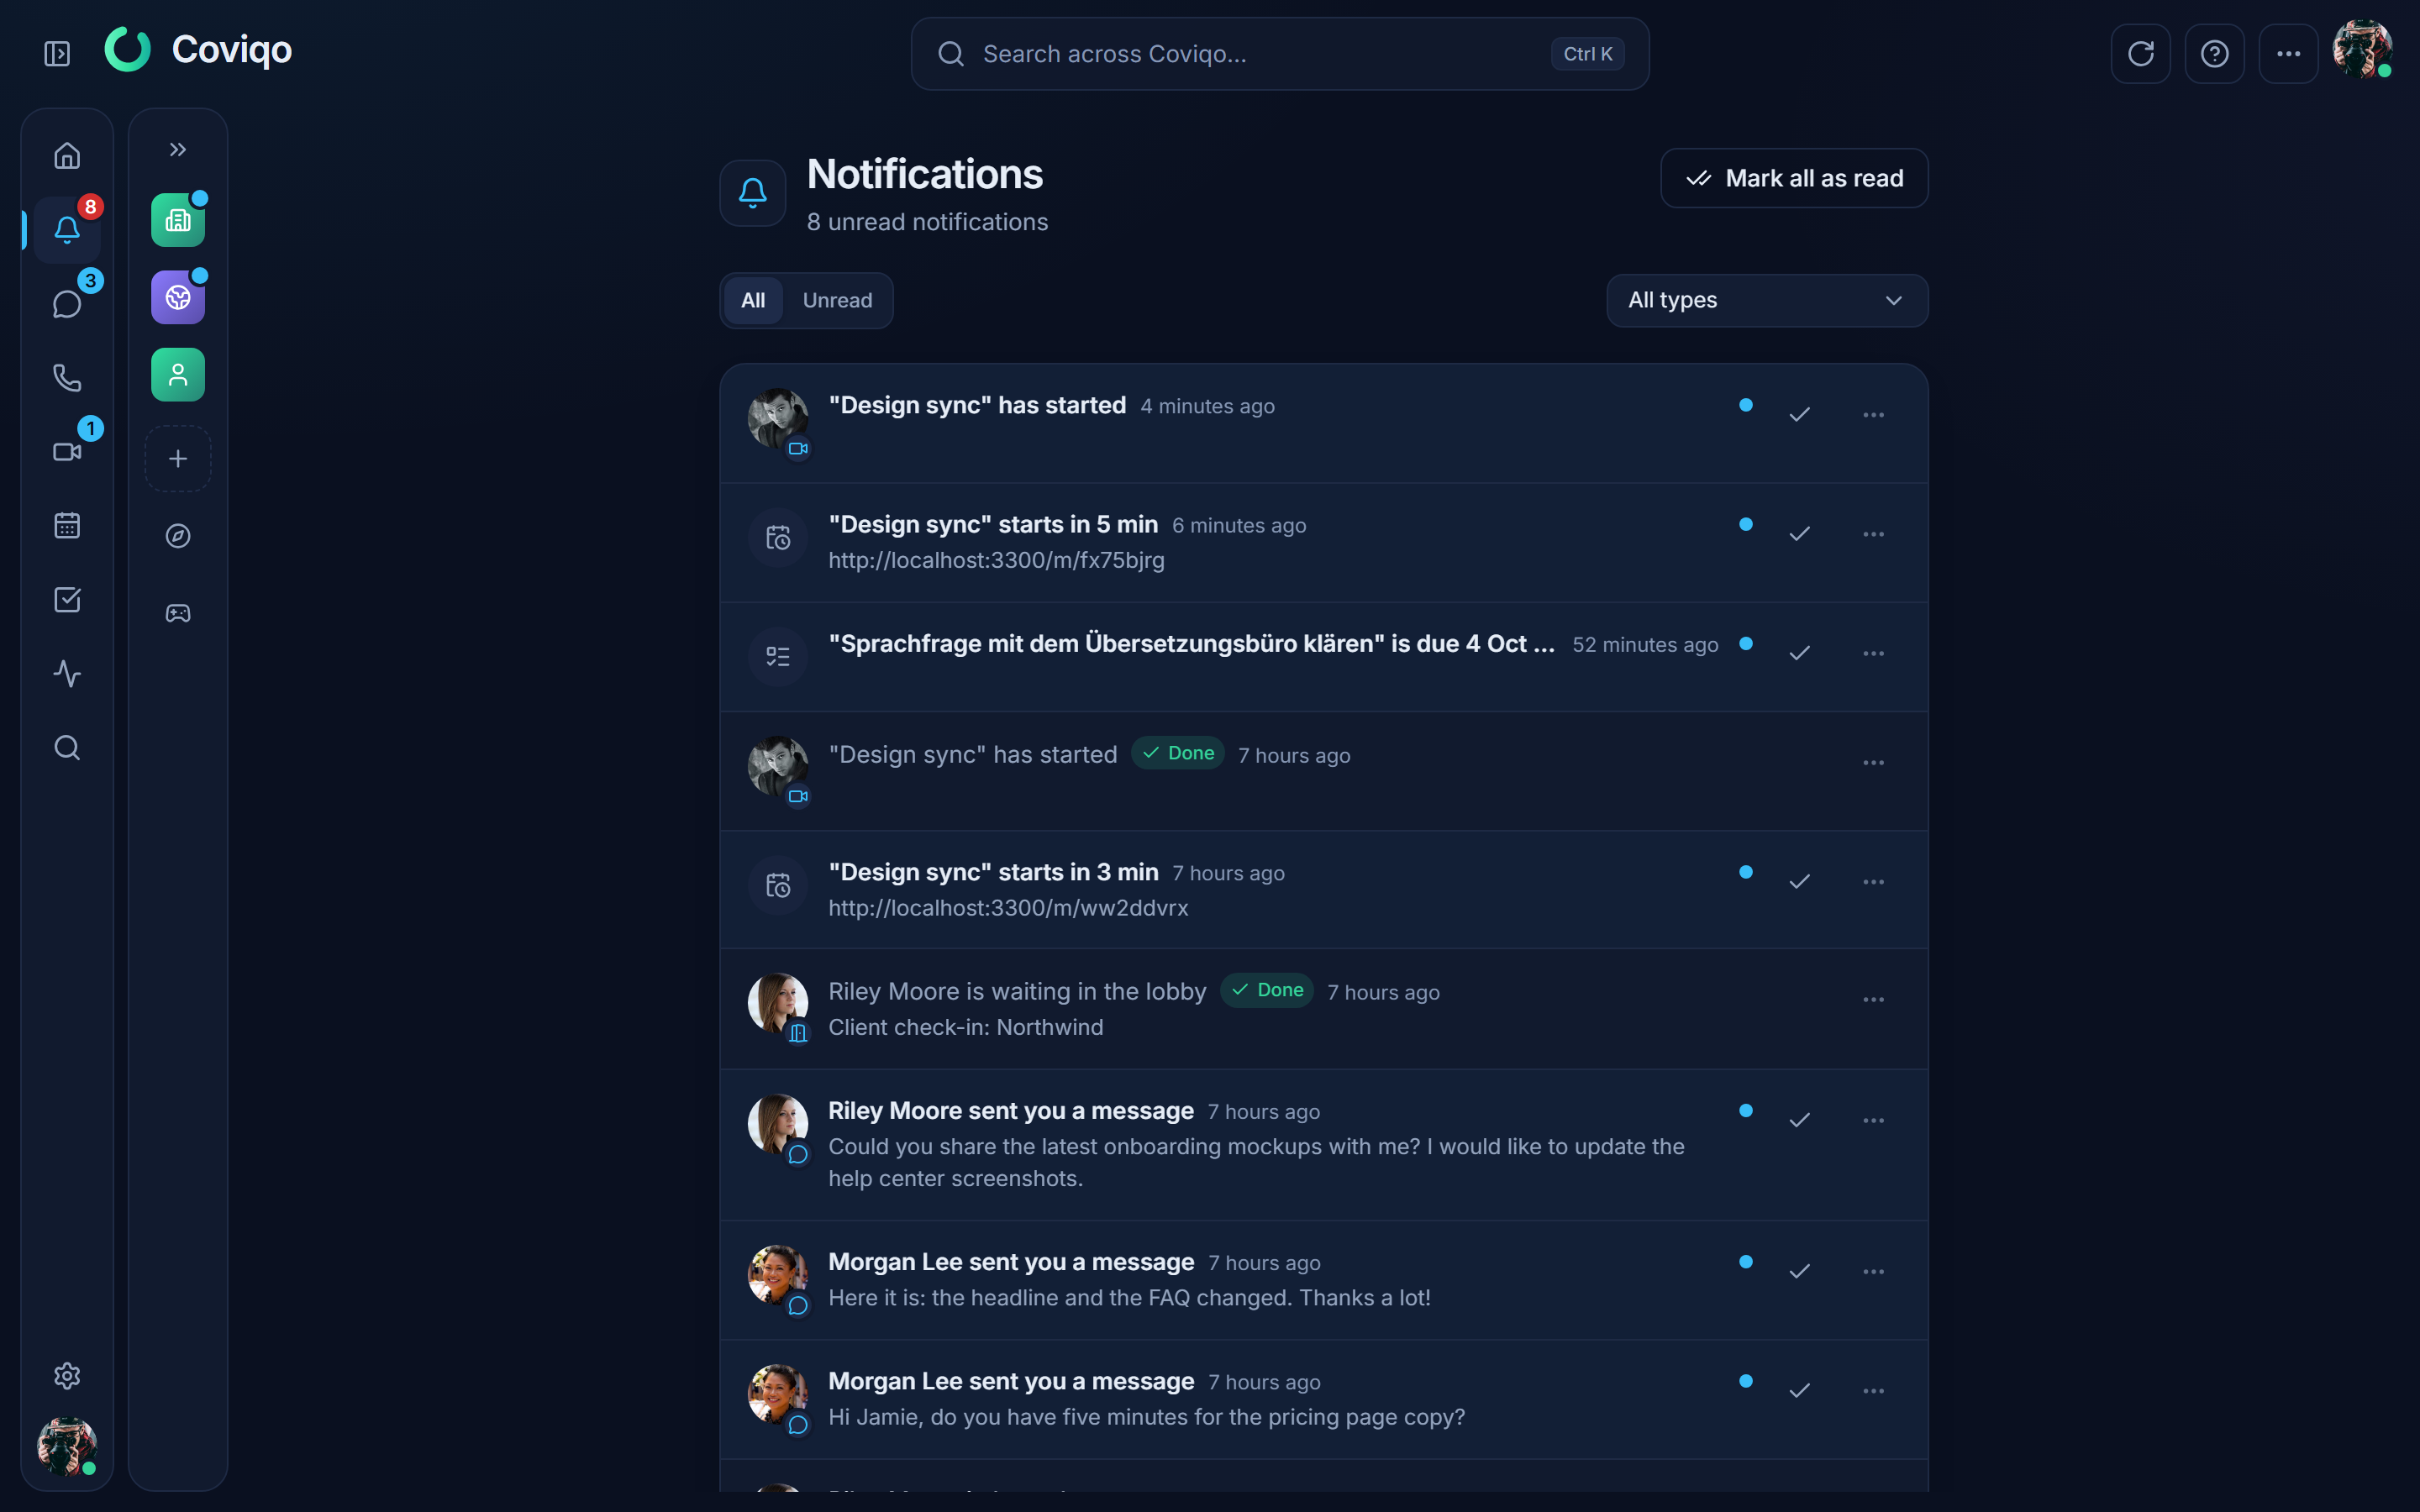Image resolution: width=2420 pixels, height=1512 pixels.
Task: Open the Home icon in sidebar
Action: click(67, 156)
